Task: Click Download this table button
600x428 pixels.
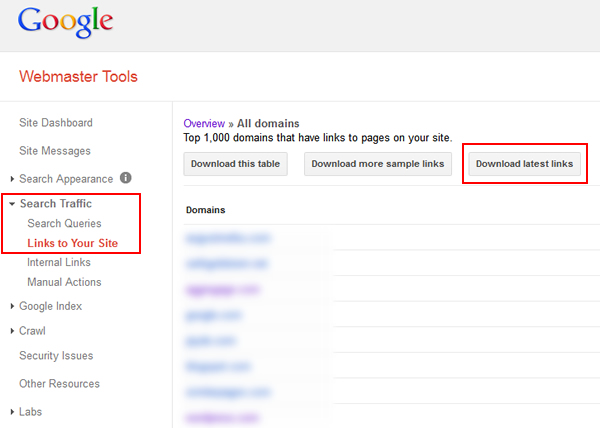Action: pos(235,164)
